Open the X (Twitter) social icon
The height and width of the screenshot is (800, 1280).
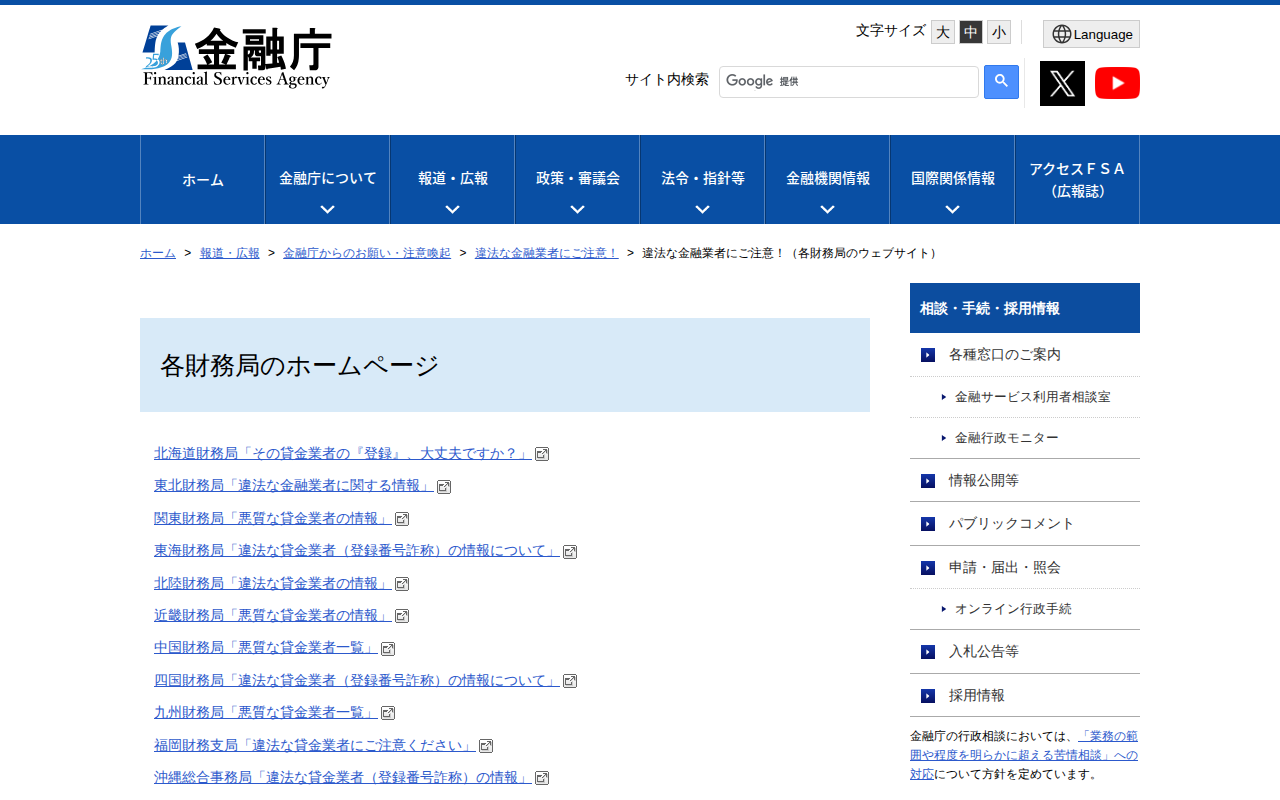click(x=1062, y=83)
